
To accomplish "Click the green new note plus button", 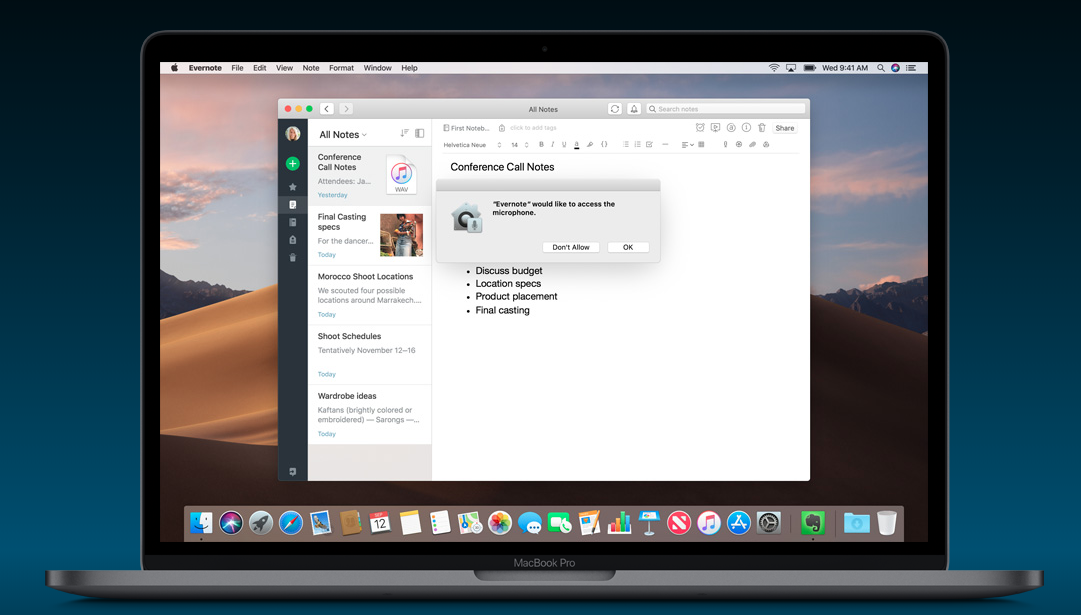I will click(x=292, y=163).
